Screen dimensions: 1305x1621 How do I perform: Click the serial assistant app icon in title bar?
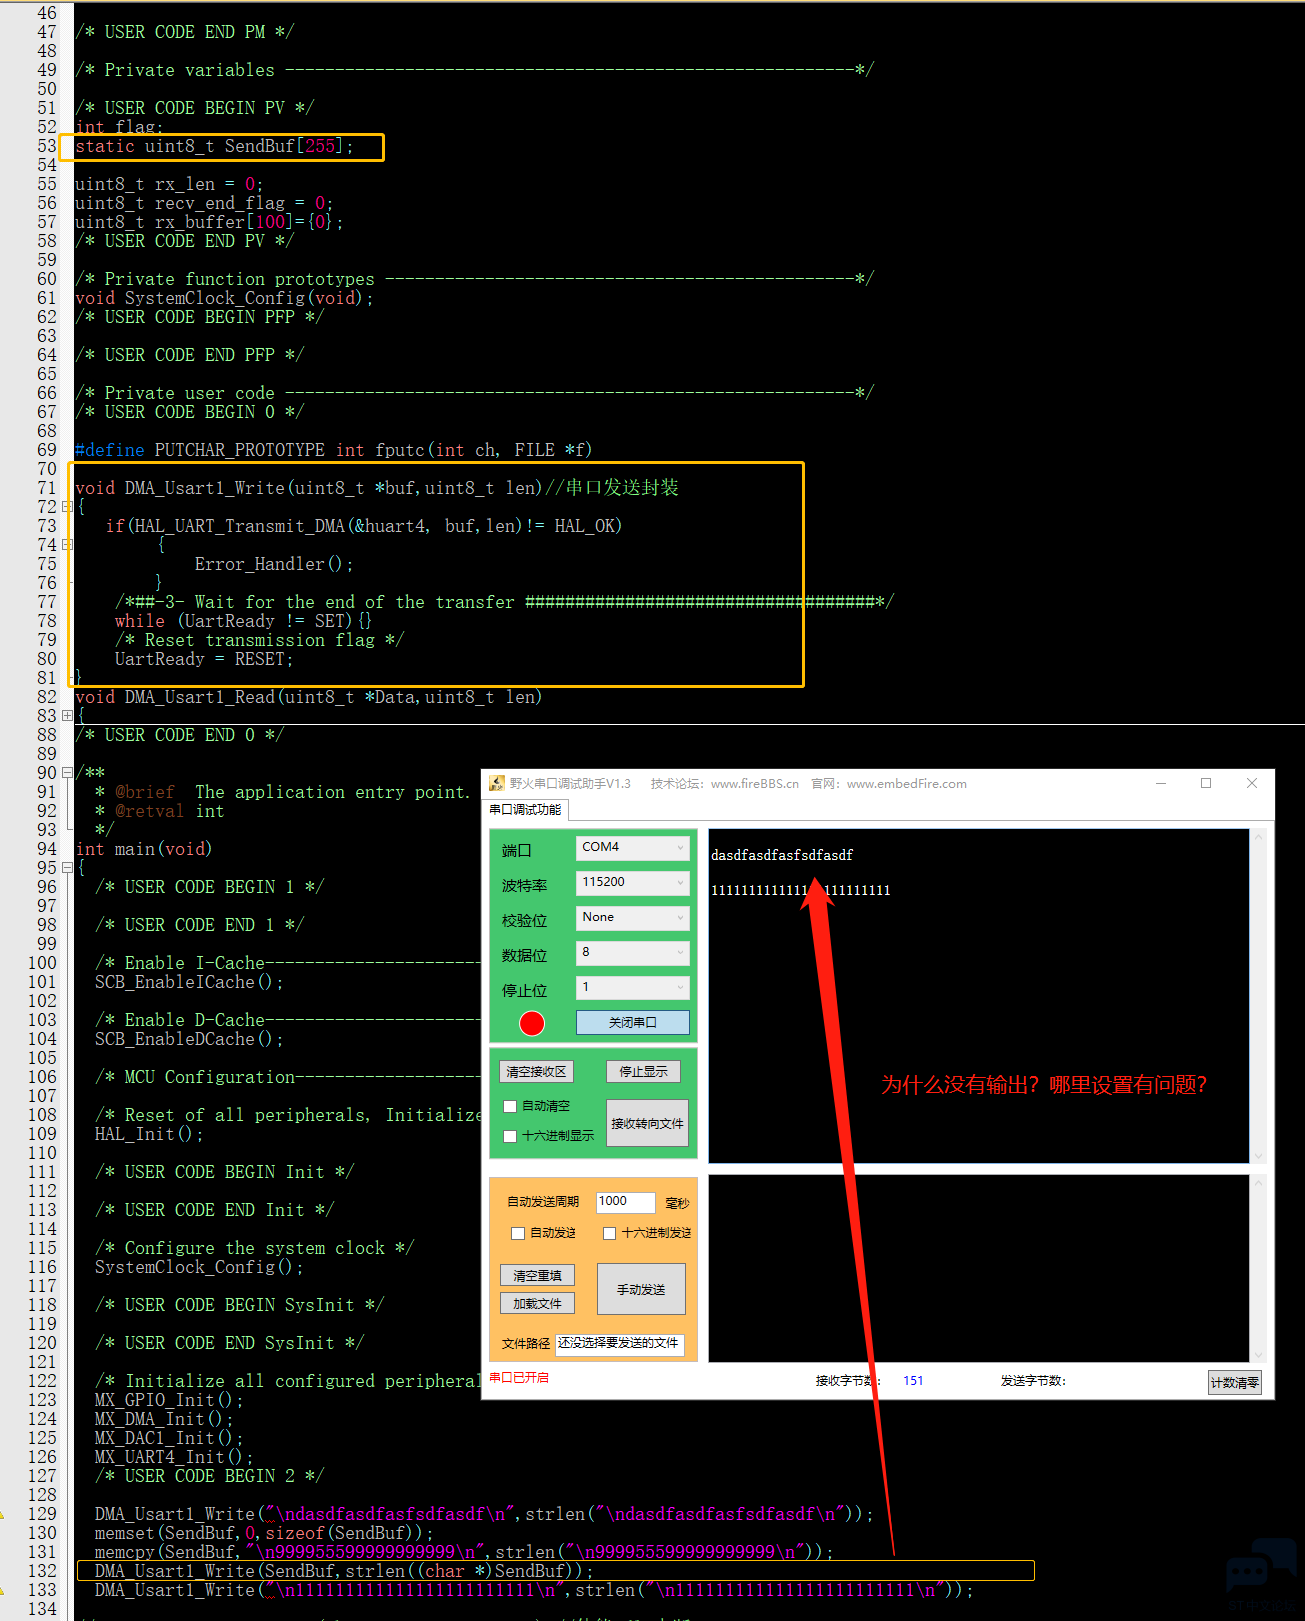click(496, 784)
